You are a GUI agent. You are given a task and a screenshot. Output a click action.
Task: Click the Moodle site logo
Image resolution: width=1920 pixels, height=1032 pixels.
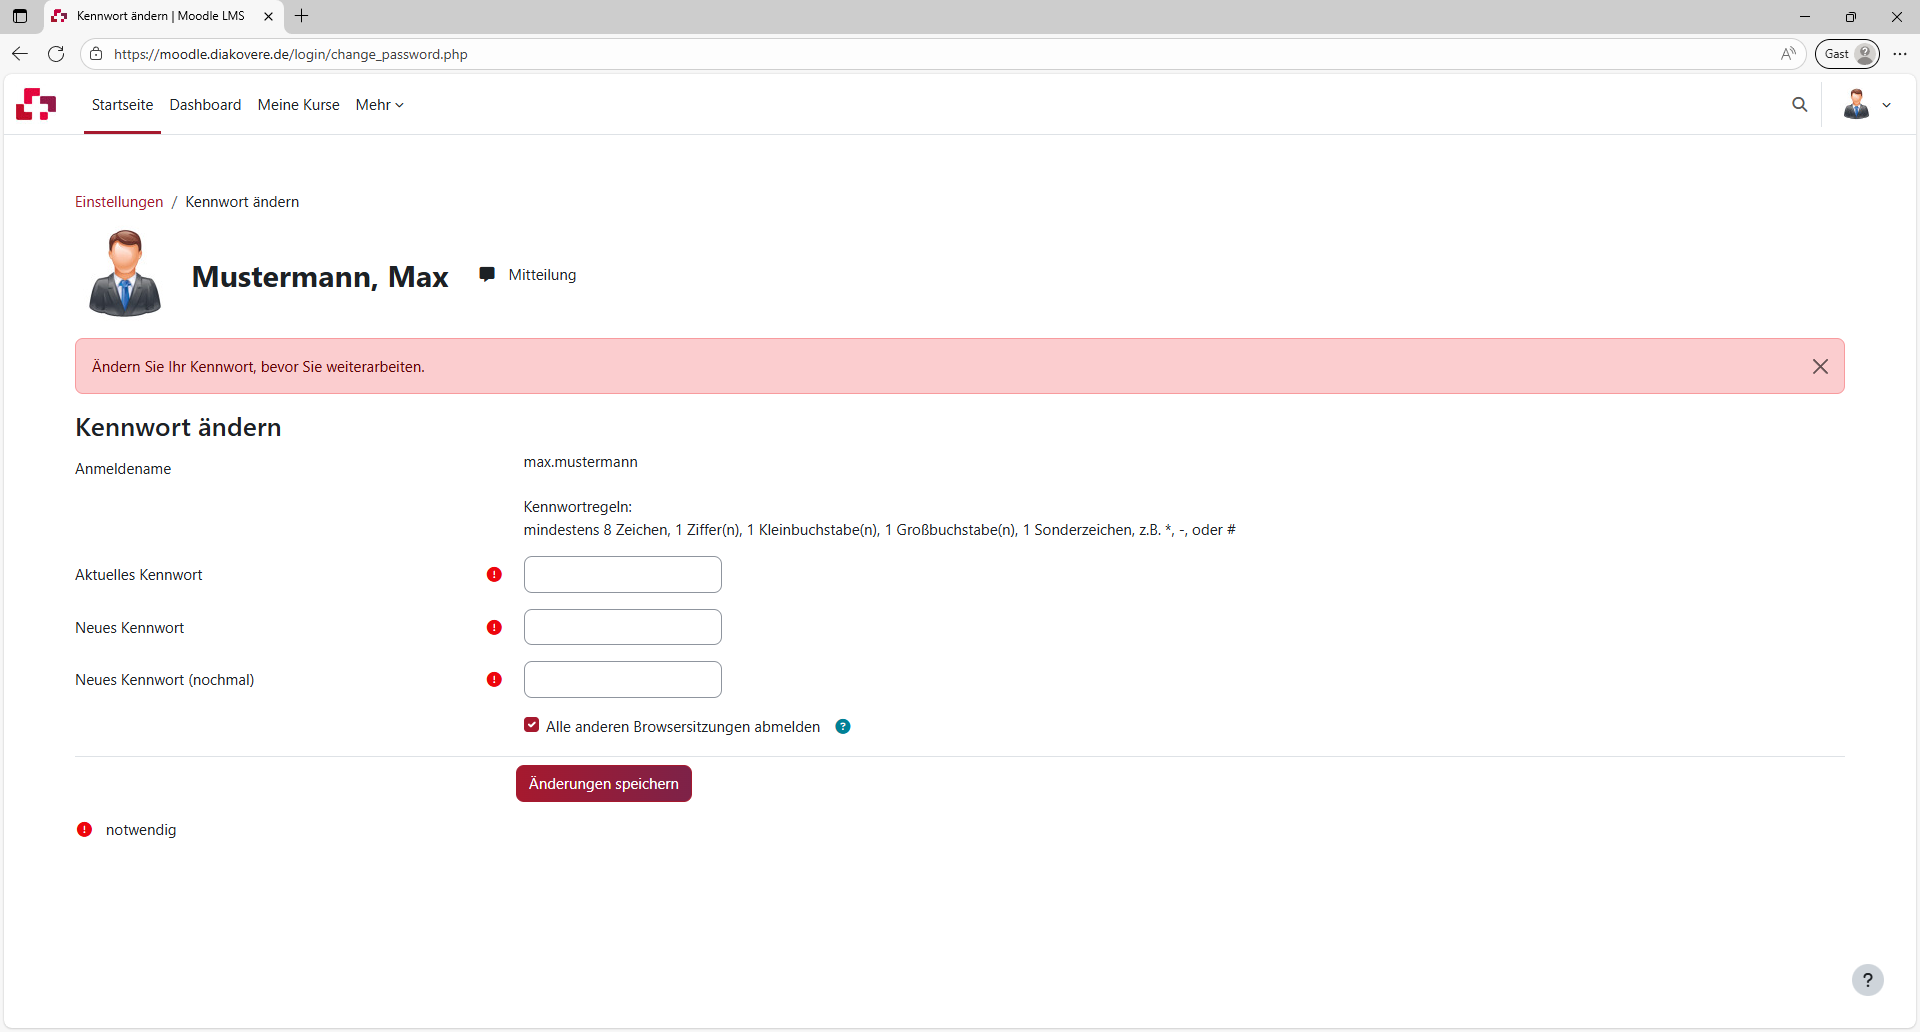pos(36,104)
